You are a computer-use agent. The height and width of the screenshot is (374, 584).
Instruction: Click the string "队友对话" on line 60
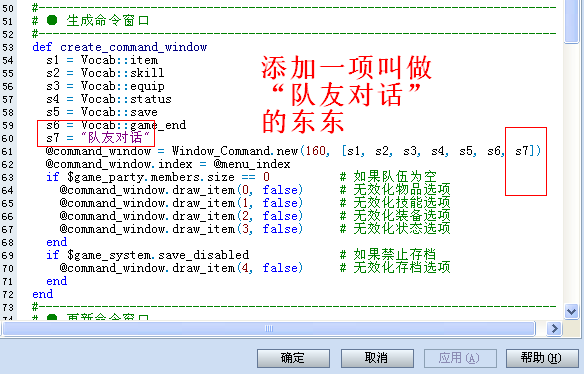115,138
